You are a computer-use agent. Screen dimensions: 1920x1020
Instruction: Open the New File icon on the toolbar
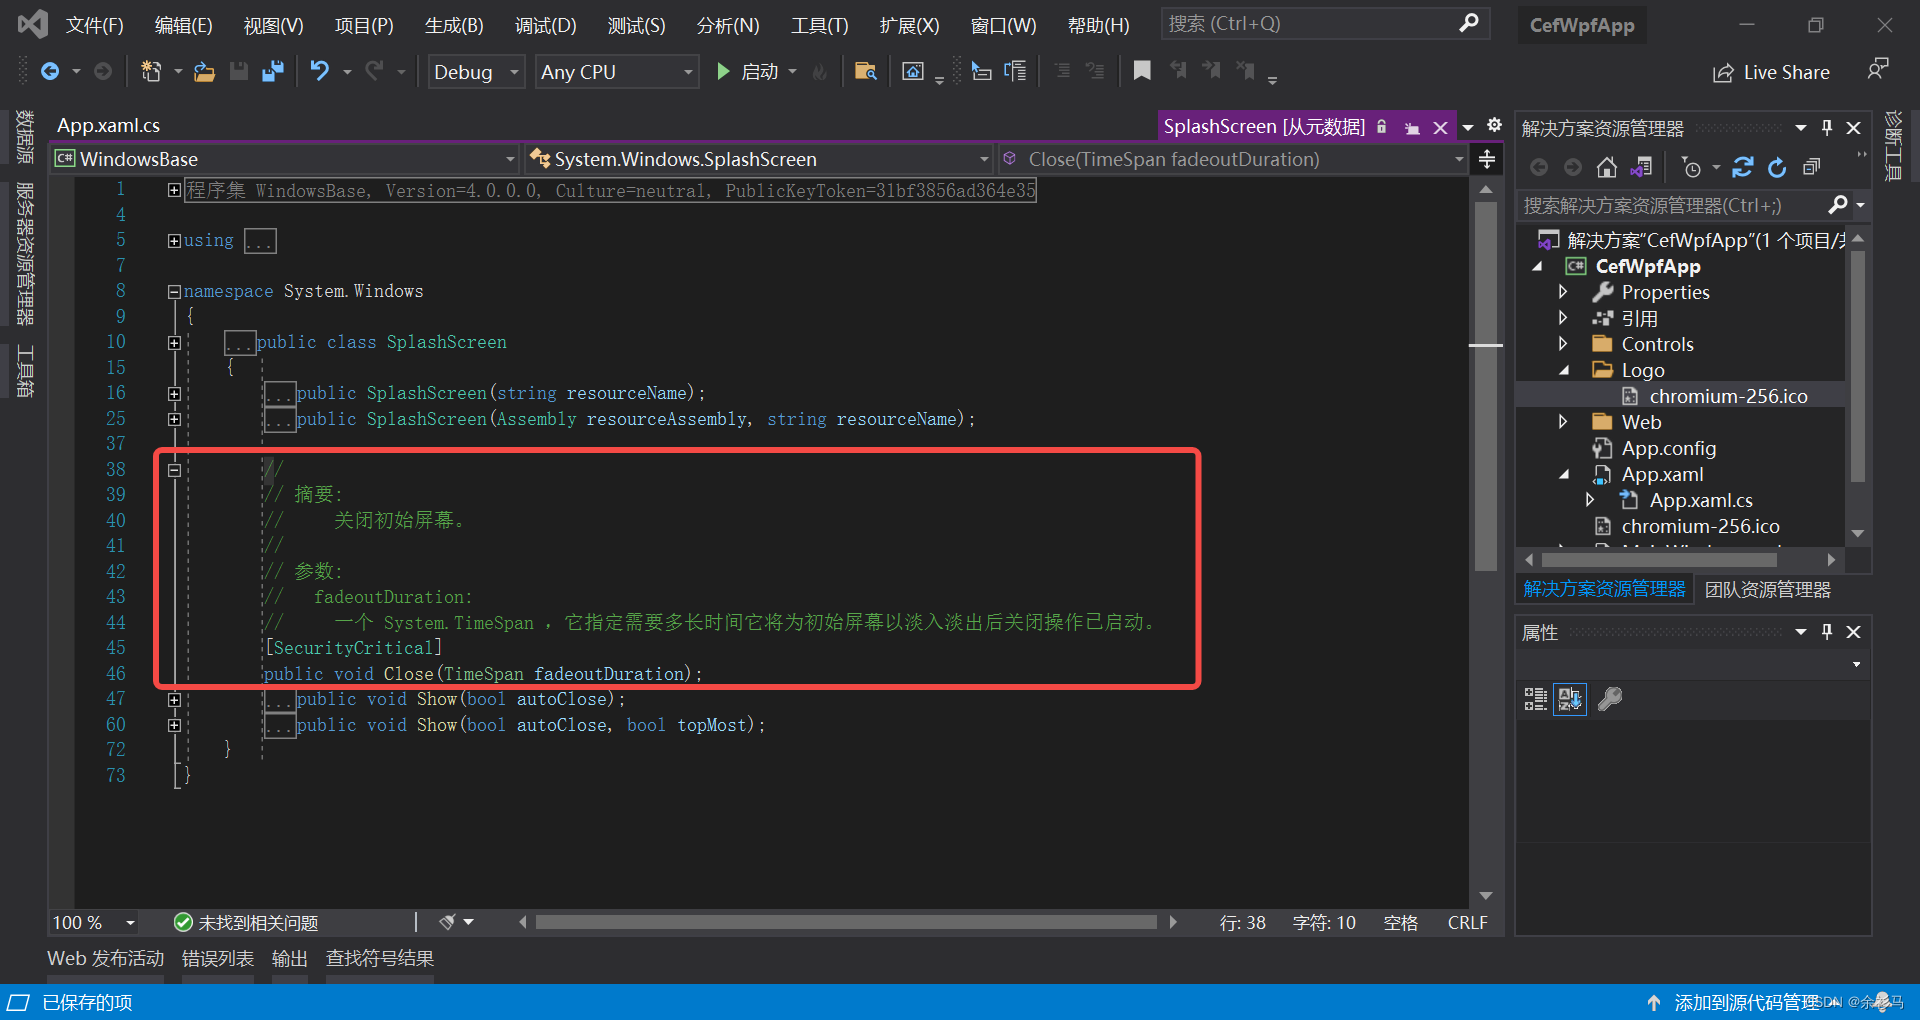[x=150, y=72]
